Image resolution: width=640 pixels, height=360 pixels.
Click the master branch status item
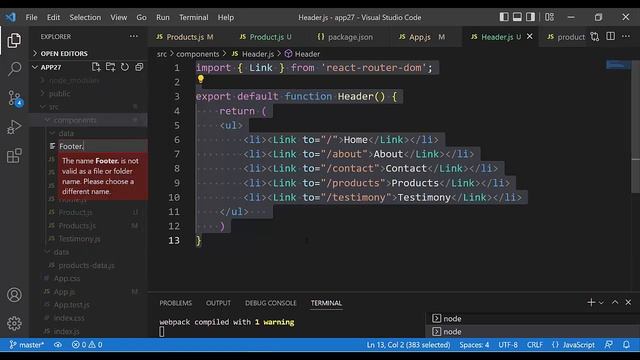click(x=27, y=345)
